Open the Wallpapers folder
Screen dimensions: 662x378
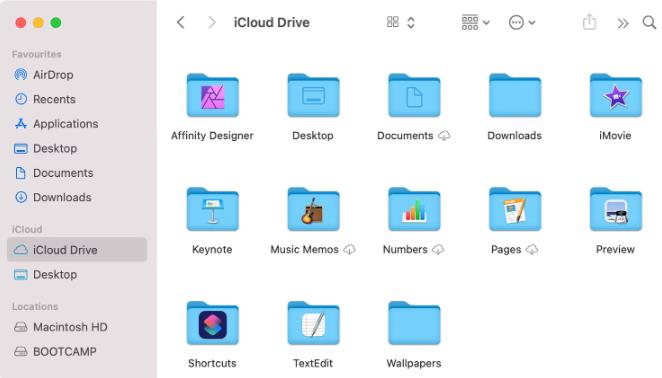tap(414, 323)
